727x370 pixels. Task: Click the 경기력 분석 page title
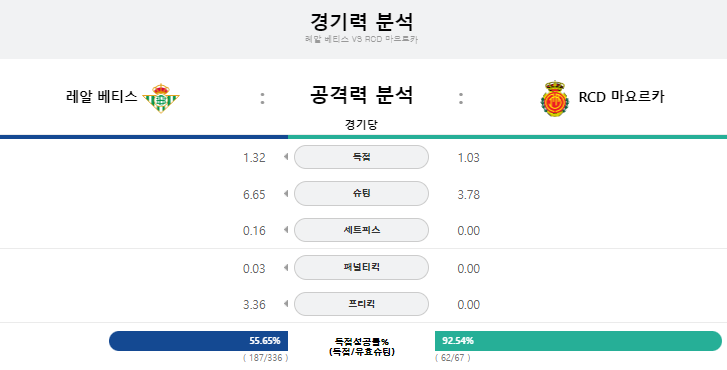[x=362, y=22]
